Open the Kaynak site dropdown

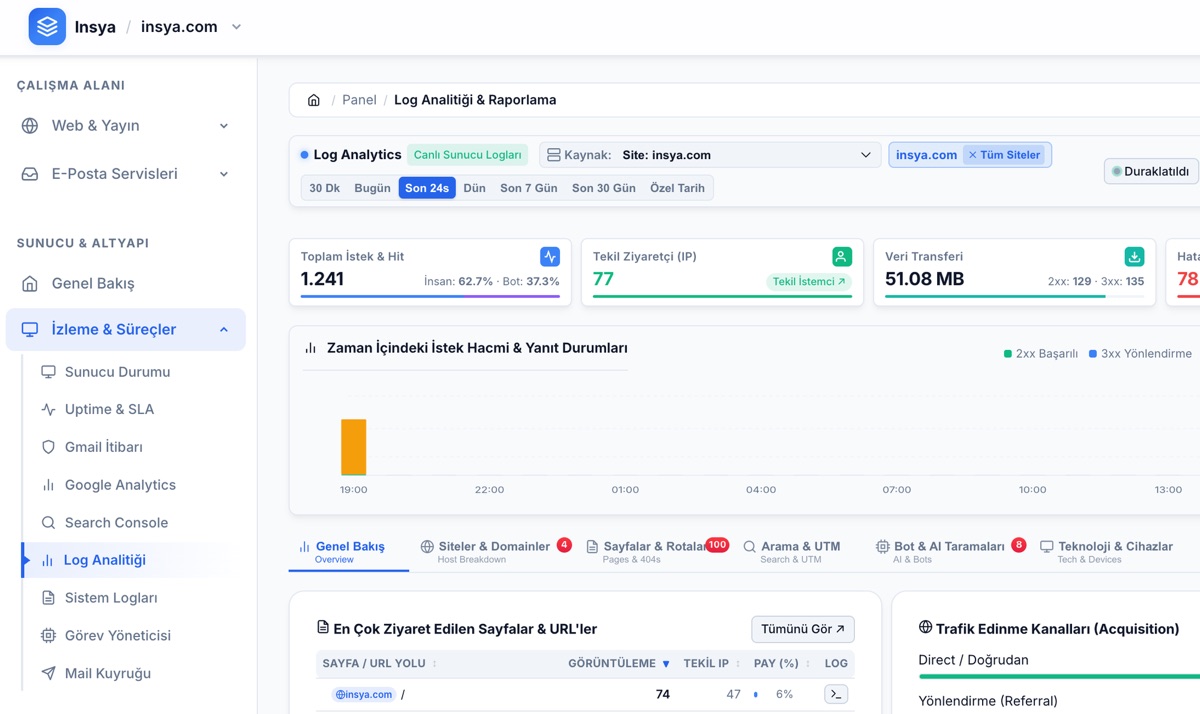pos(709,155)
